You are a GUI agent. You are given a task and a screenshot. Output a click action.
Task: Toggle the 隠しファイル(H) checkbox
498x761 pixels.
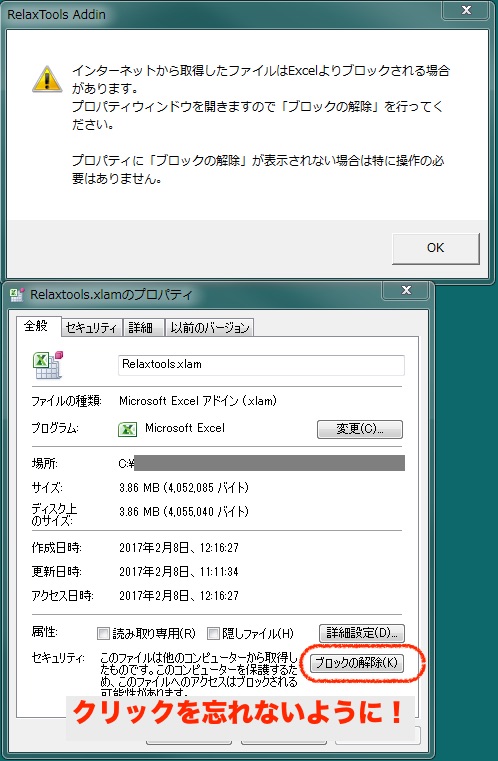(213, 633)
